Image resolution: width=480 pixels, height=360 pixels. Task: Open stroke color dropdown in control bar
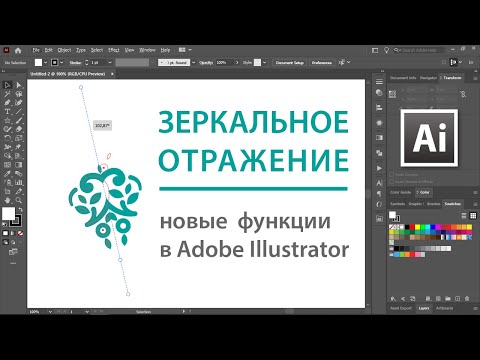(61, 62)
